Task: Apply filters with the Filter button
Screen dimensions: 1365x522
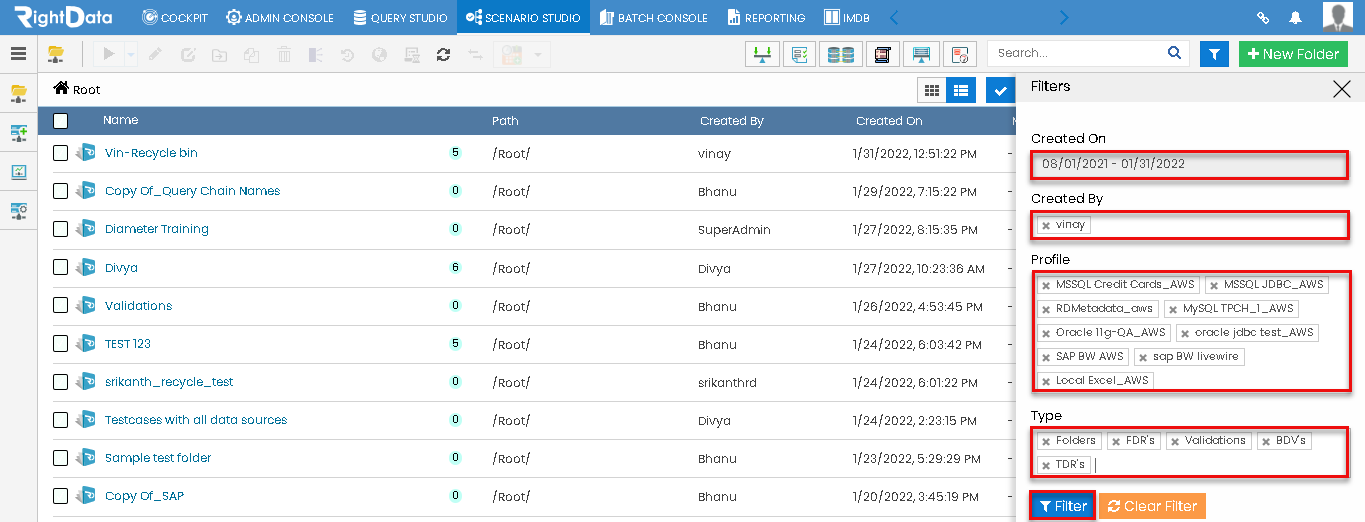Action: point(1062,506)
